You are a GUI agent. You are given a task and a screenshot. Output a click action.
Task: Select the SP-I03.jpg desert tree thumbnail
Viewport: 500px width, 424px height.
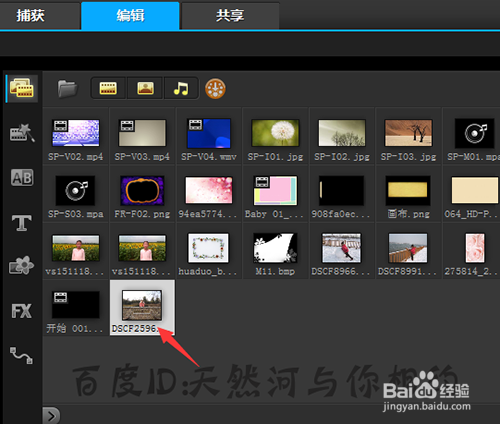click(409, 133)
